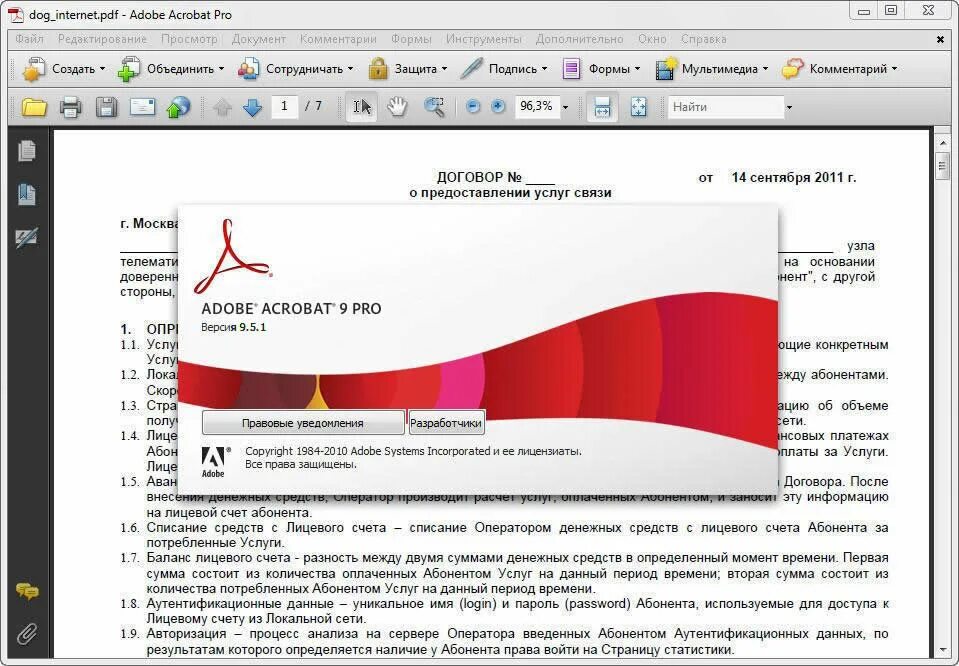Click the Разработчики button
Screen dimensions: 959x666
click(x=446, y=423)
